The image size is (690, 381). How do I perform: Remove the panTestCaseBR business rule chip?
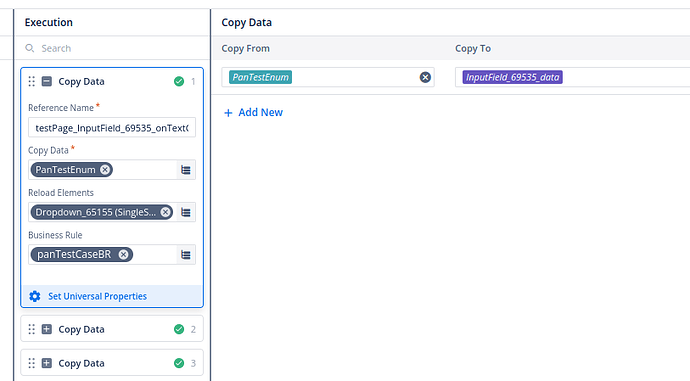point(124,254)
